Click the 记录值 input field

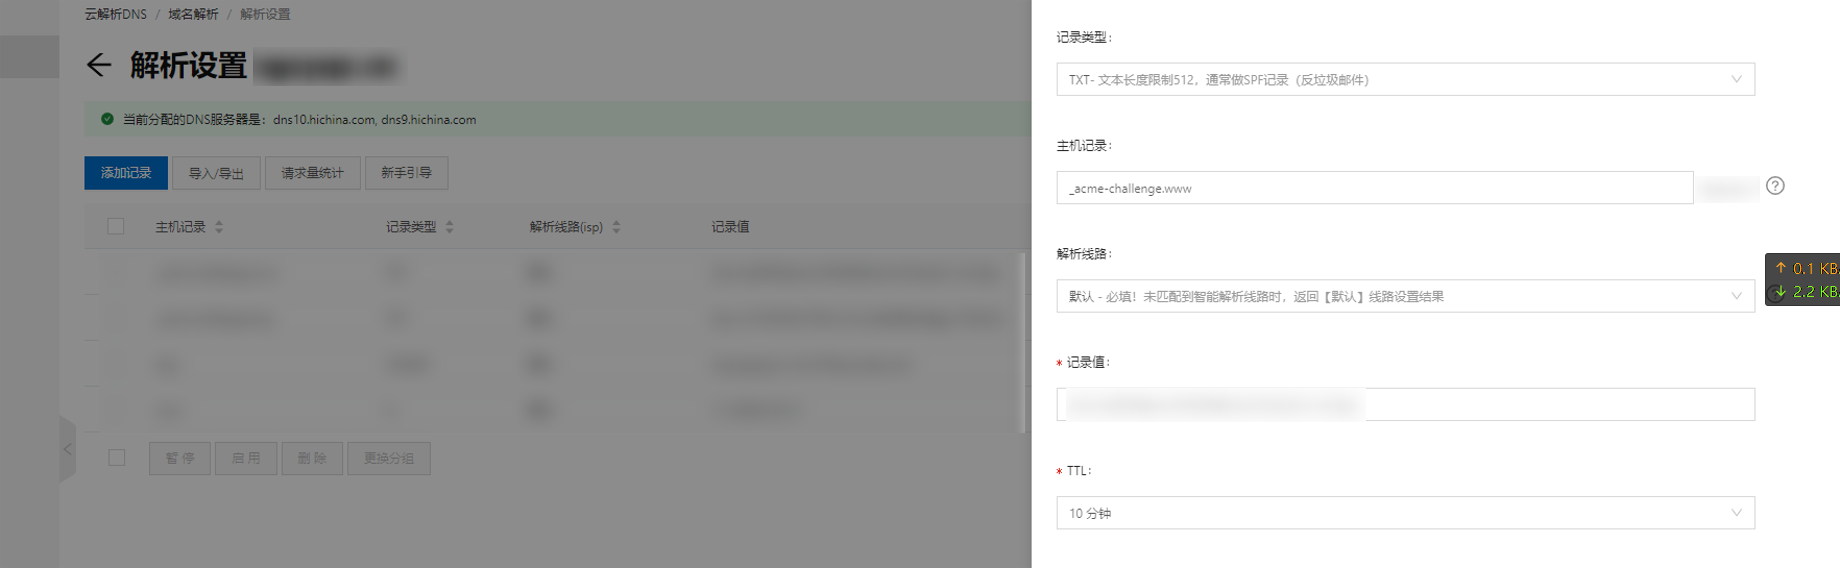(x=1405, y=404)
